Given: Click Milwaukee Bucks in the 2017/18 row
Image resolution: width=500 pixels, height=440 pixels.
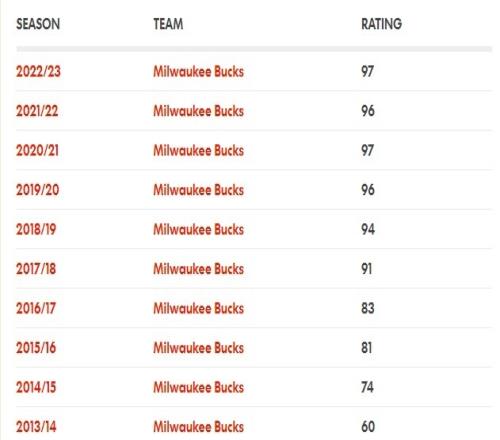Looking at the screenshot, I should pos(198,269).
